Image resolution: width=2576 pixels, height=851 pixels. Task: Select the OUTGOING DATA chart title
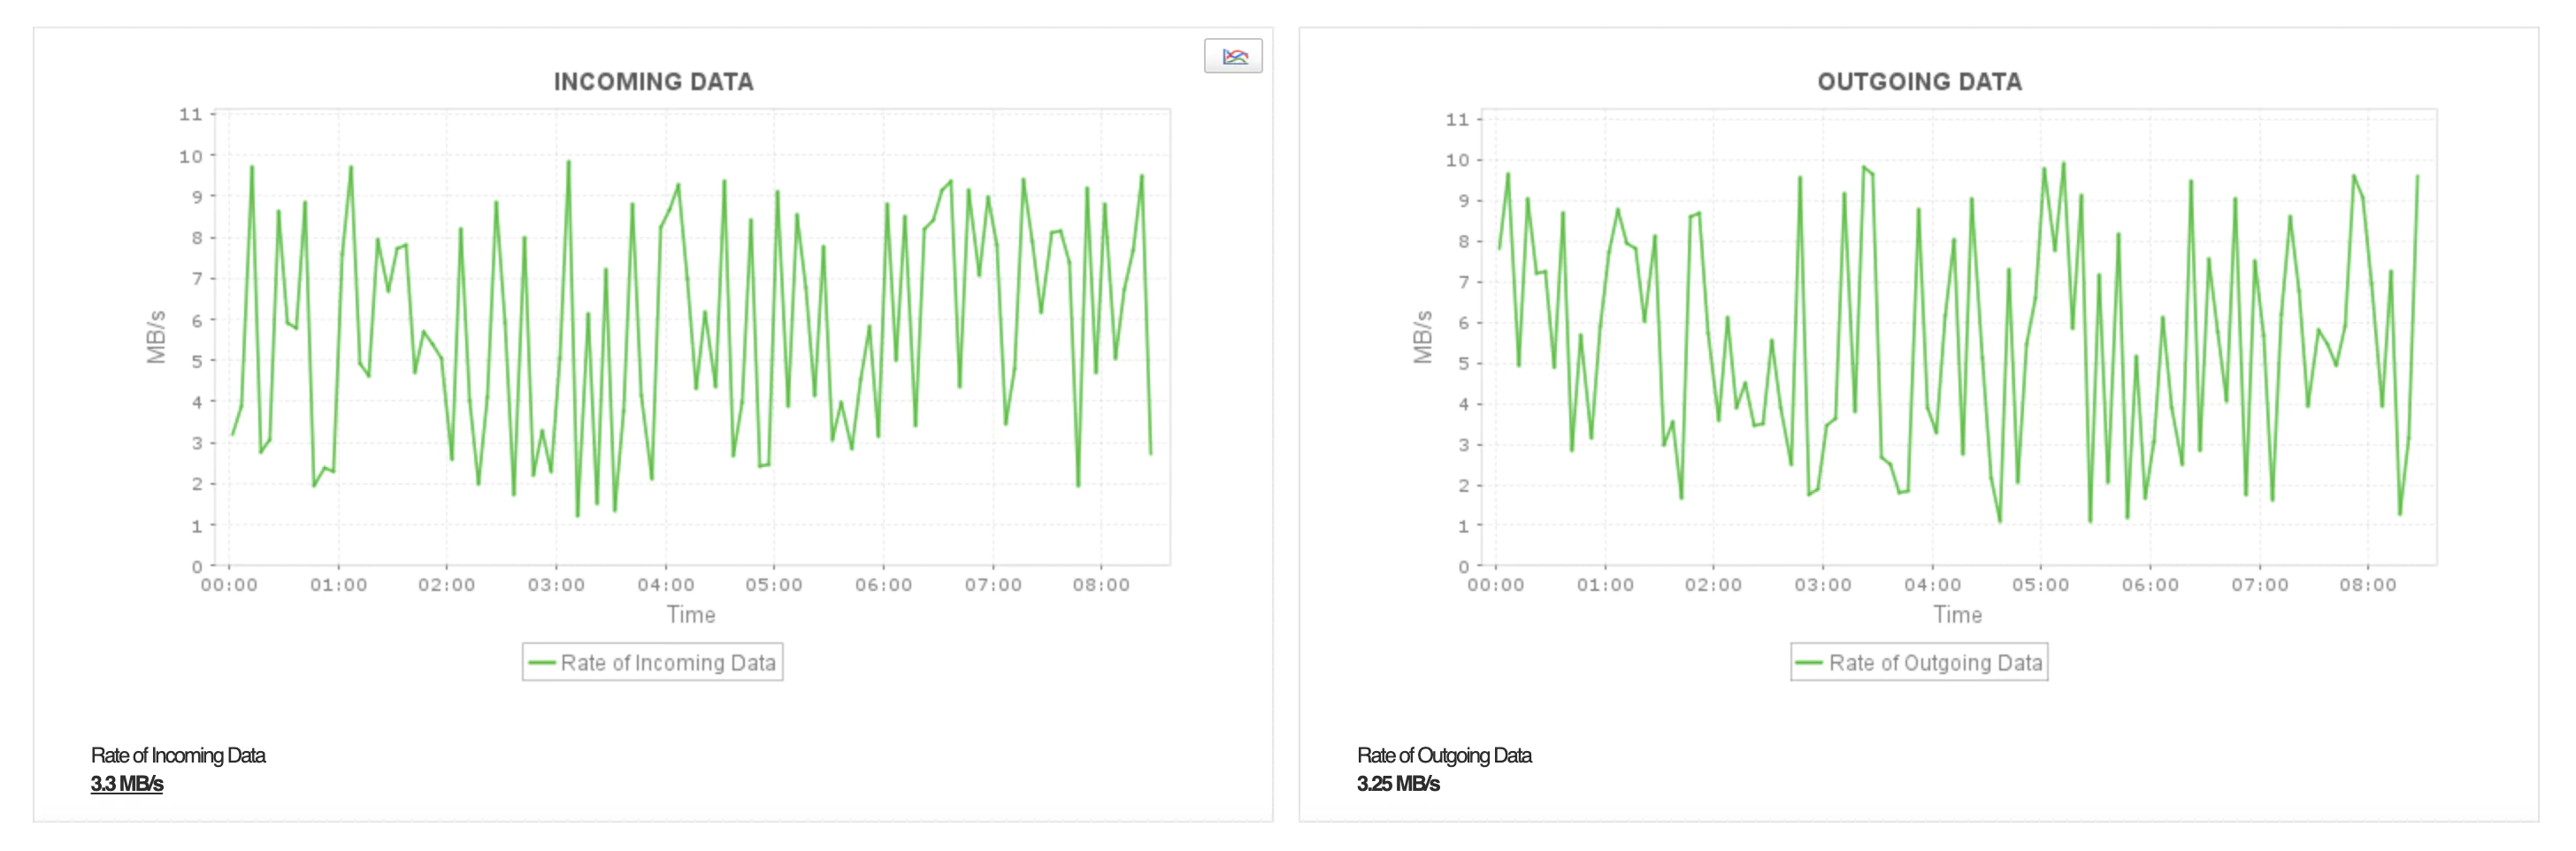coord(1919,82)
